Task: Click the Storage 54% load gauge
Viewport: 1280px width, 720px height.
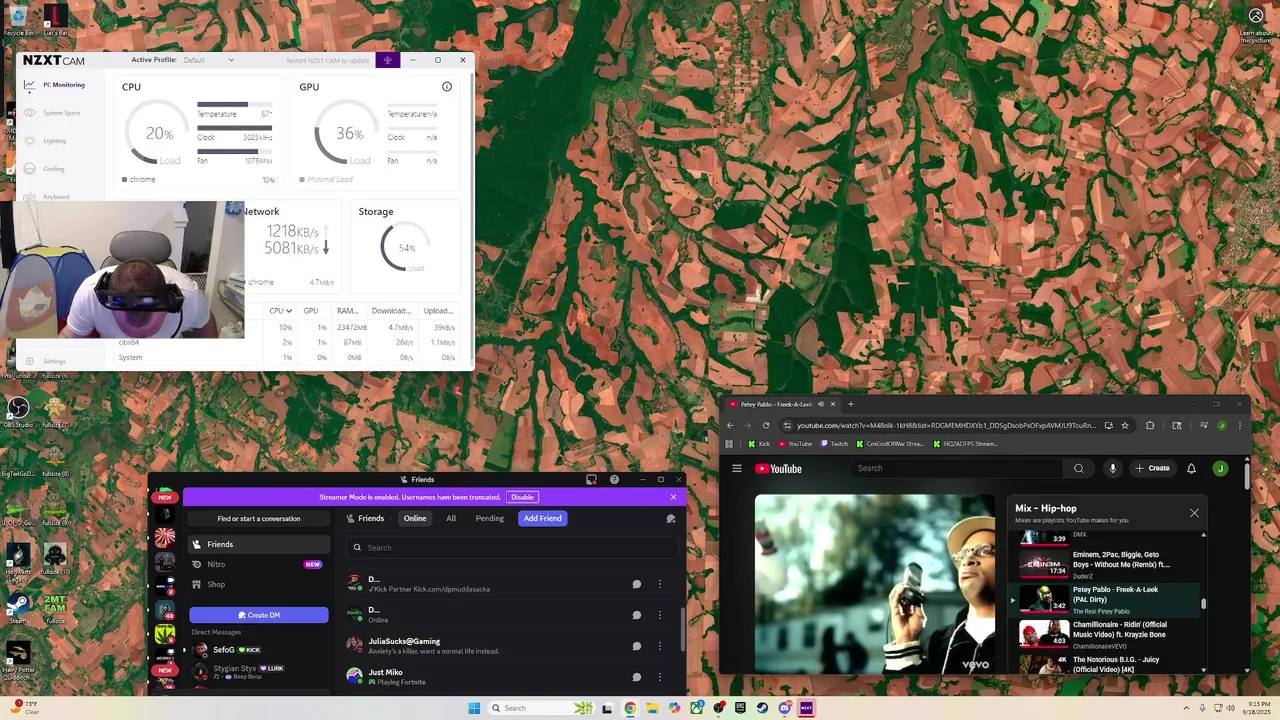Action: [405, 248]
